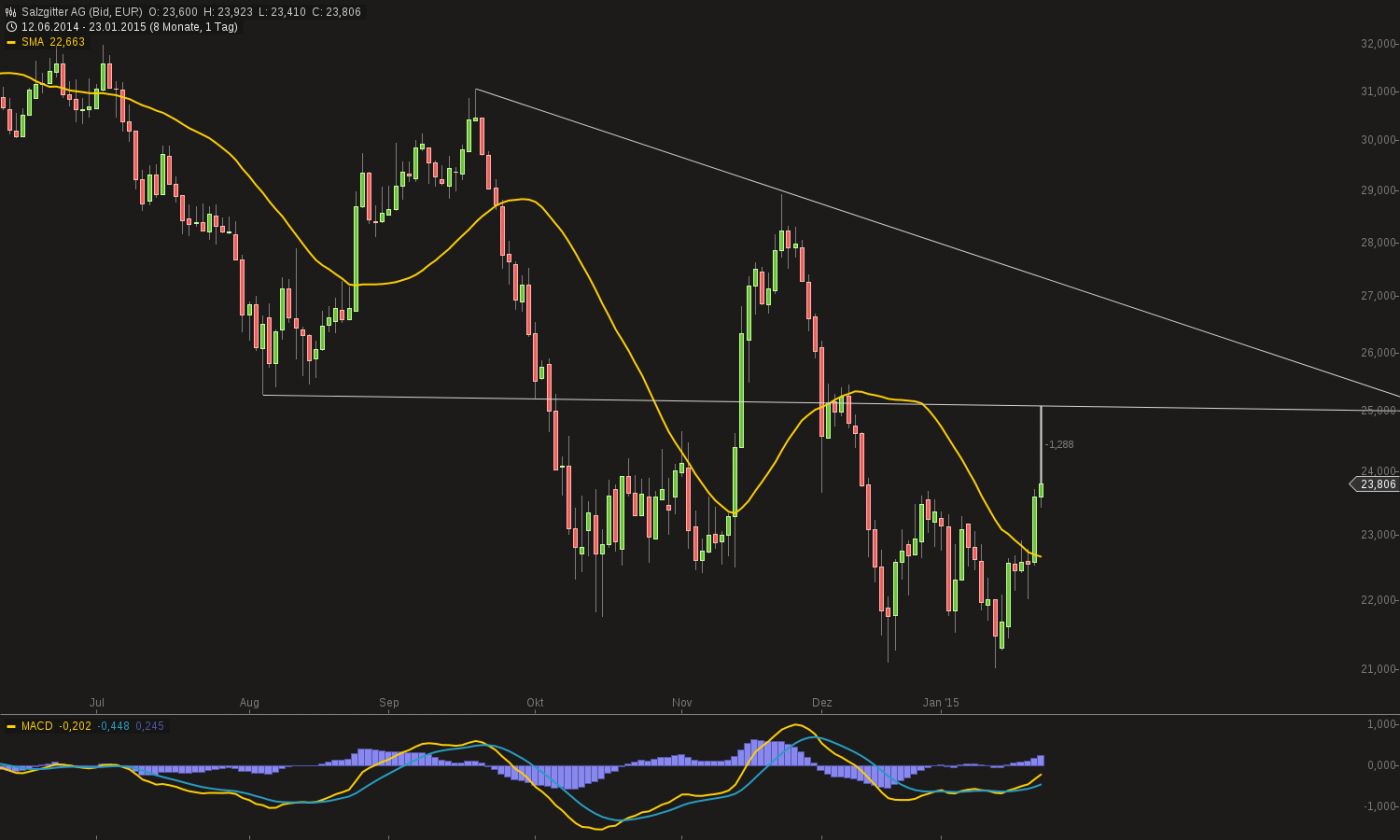Click the SMA 22,663 indicator label
This screenshot has width=1400, height=840.
[53, 42]
